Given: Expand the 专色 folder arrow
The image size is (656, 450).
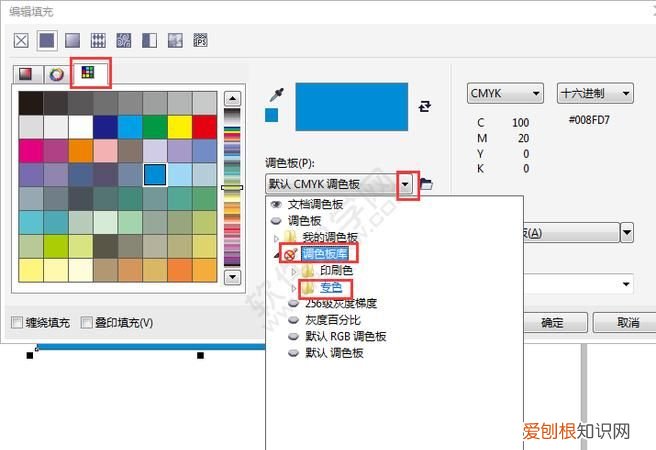Looking at the screenshot, I should (293, 288).
